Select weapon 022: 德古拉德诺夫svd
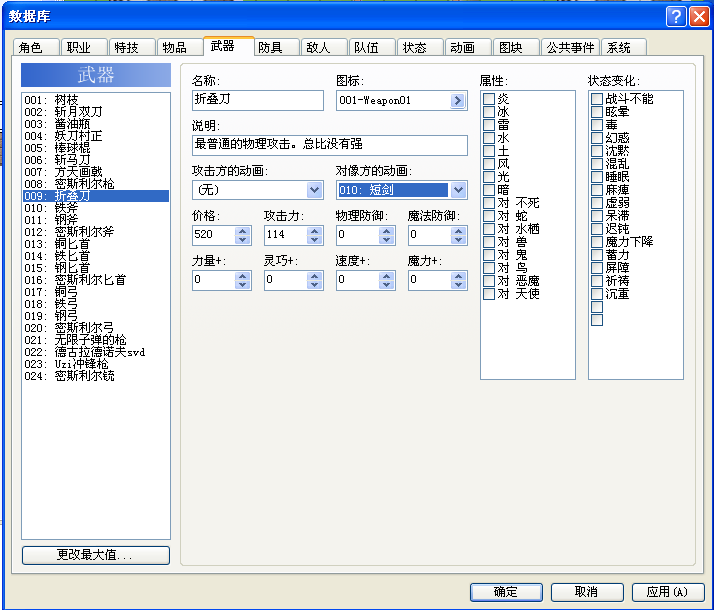 pyautogui.click(x=96, y=352)
